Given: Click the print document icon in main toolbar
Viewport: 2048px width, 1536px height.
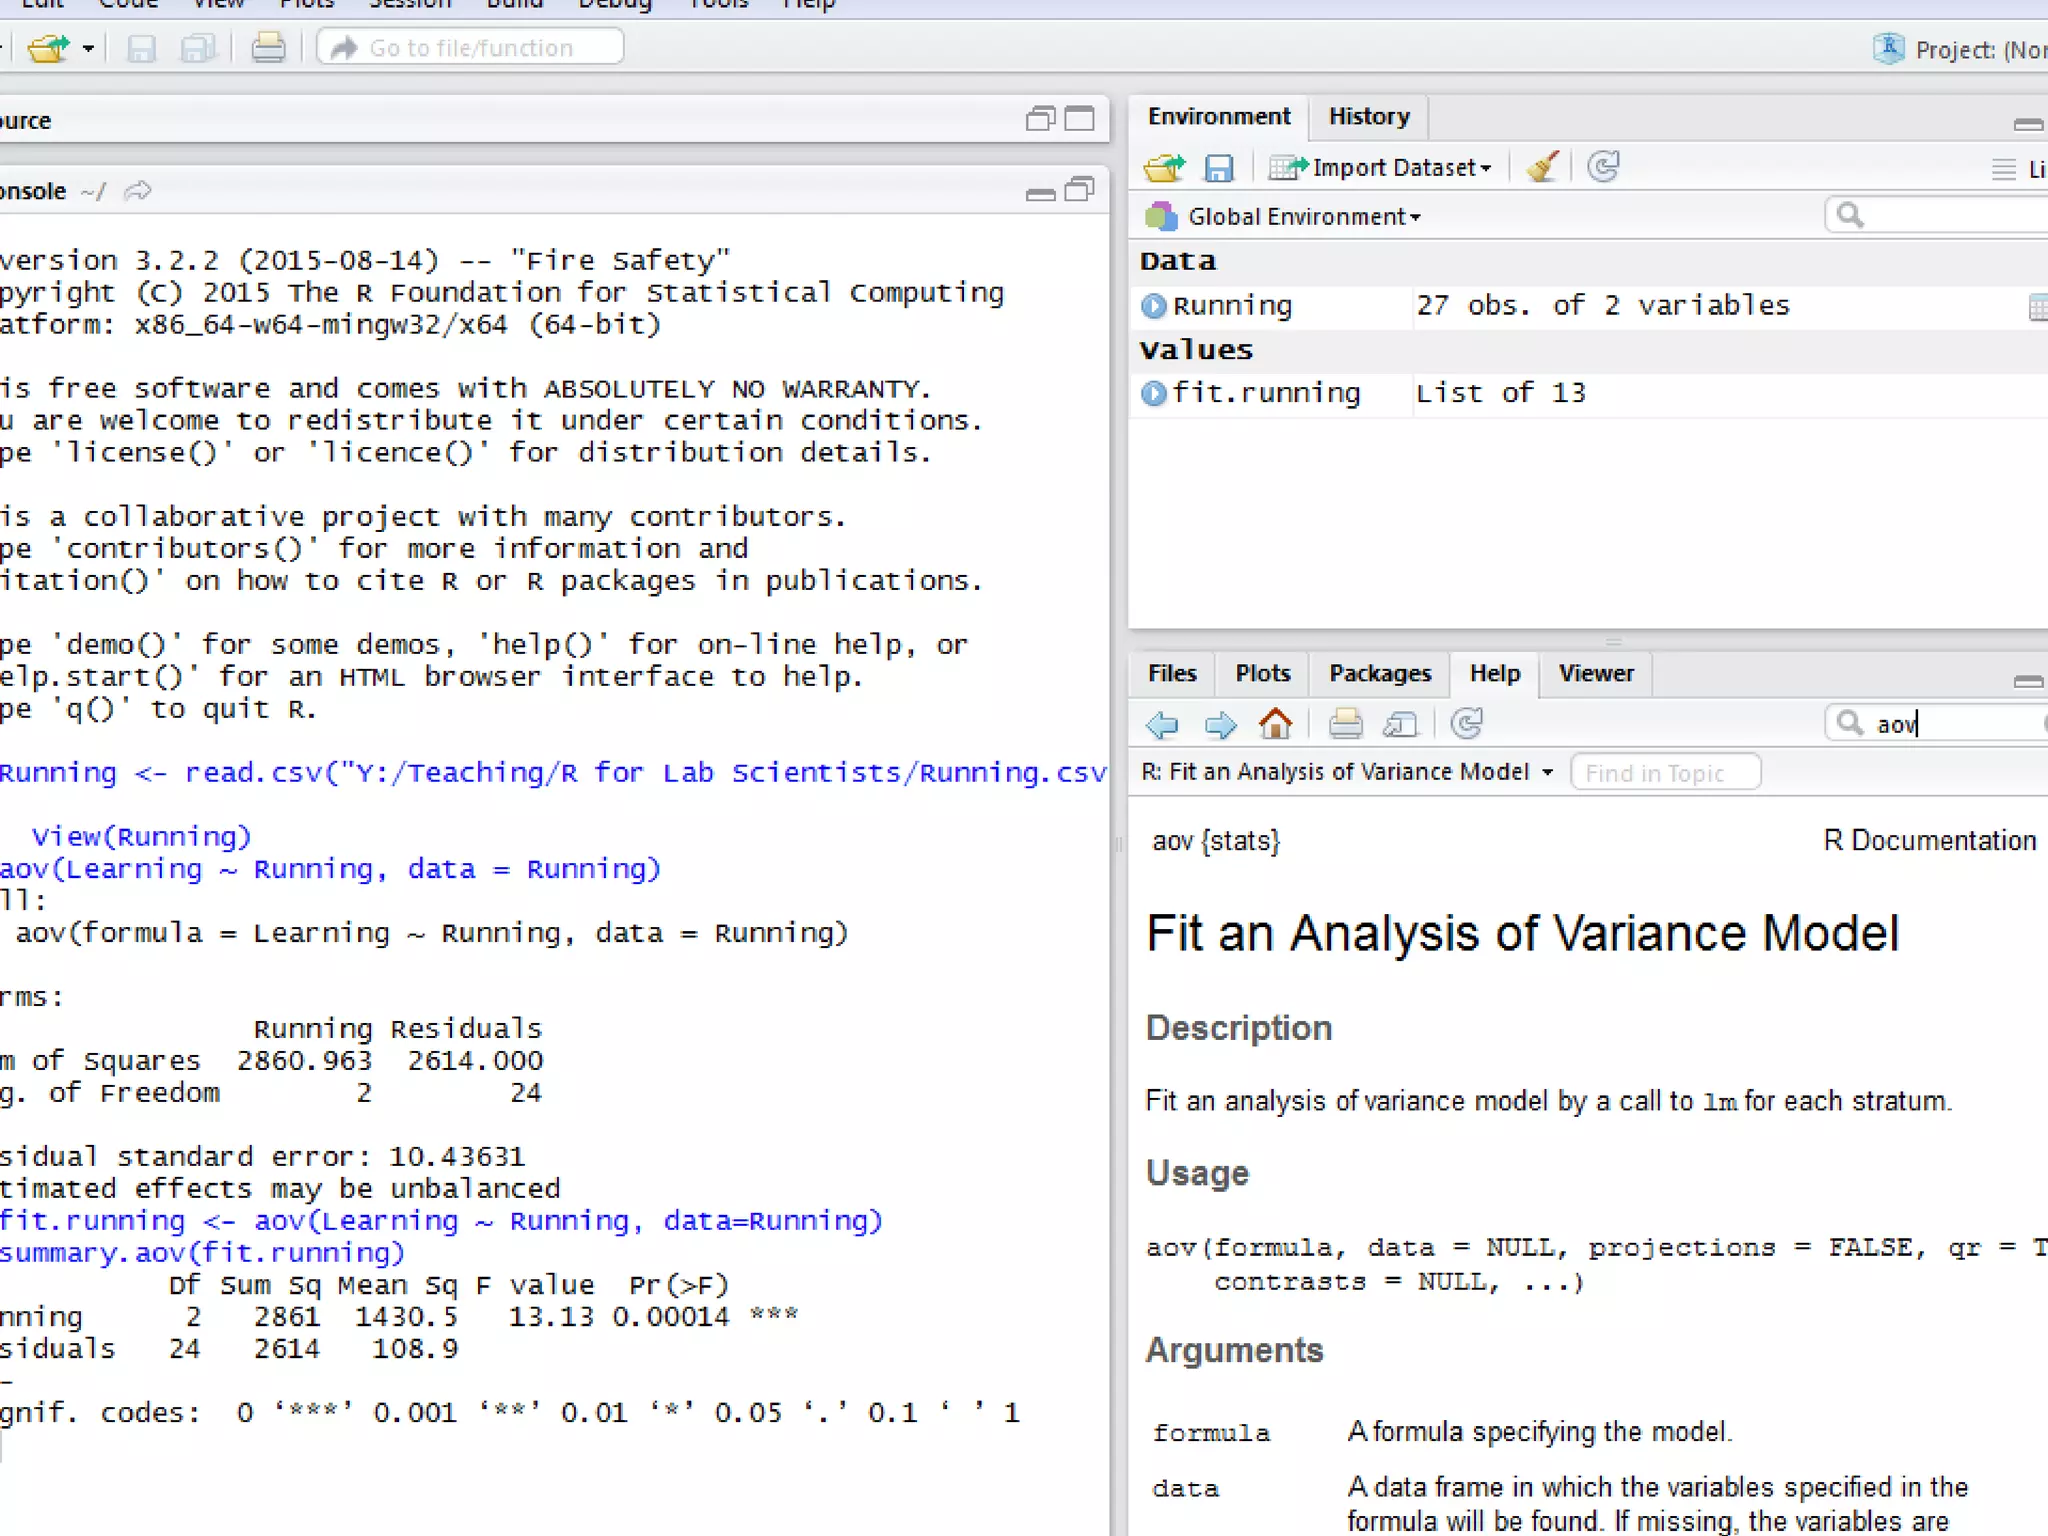Looking at the screenshot, I should [x=267, y=48].
